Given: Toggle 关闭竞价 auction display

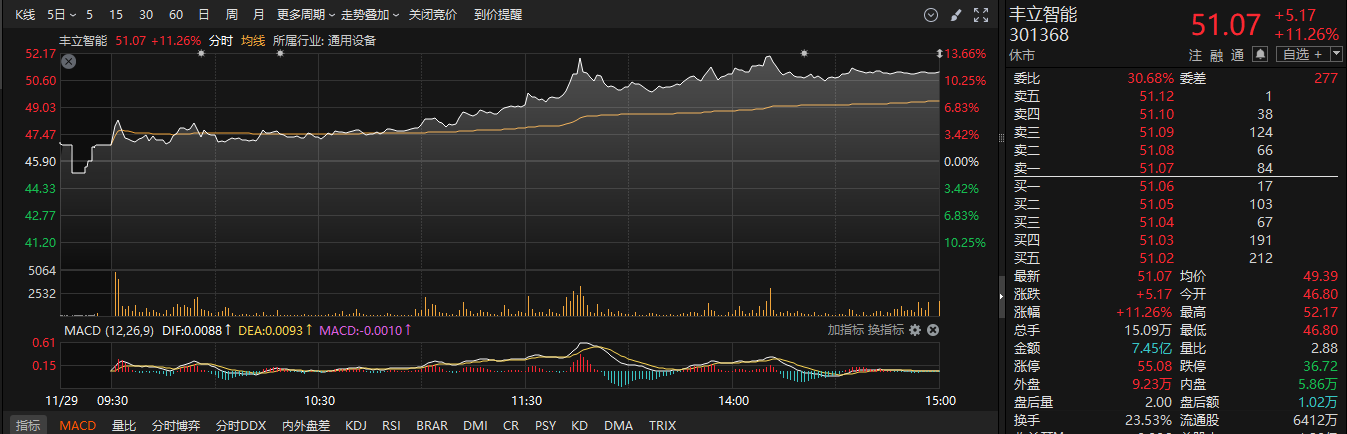Looking at the screenshot, I should [433, 15].
